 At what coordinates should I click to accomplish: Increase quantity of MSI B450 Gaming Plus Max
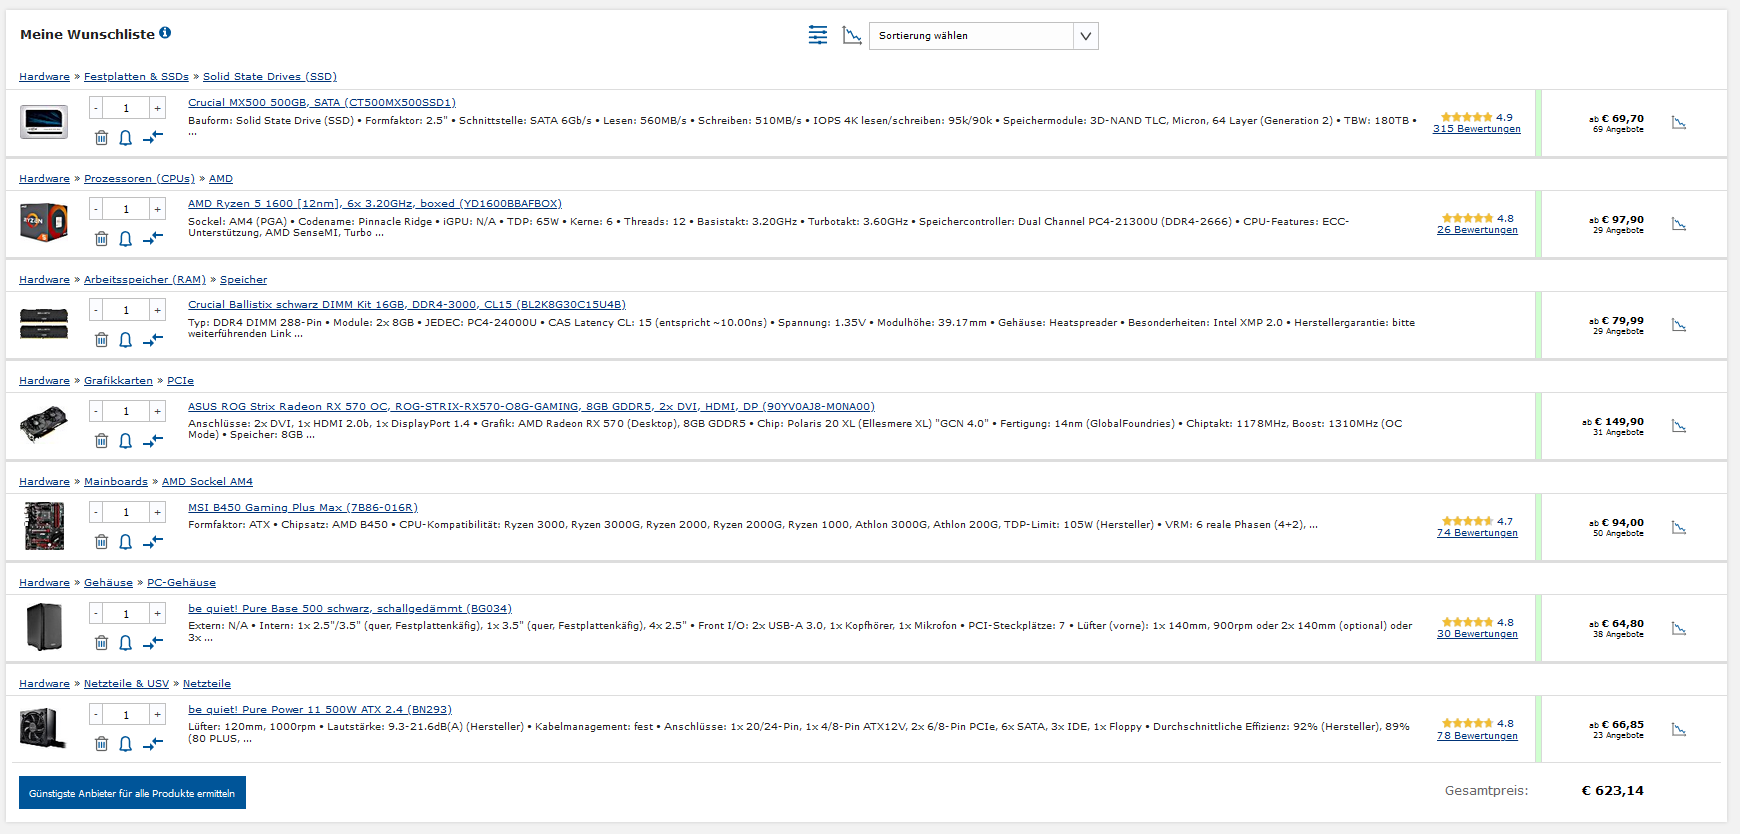click(x=157, y=512)
